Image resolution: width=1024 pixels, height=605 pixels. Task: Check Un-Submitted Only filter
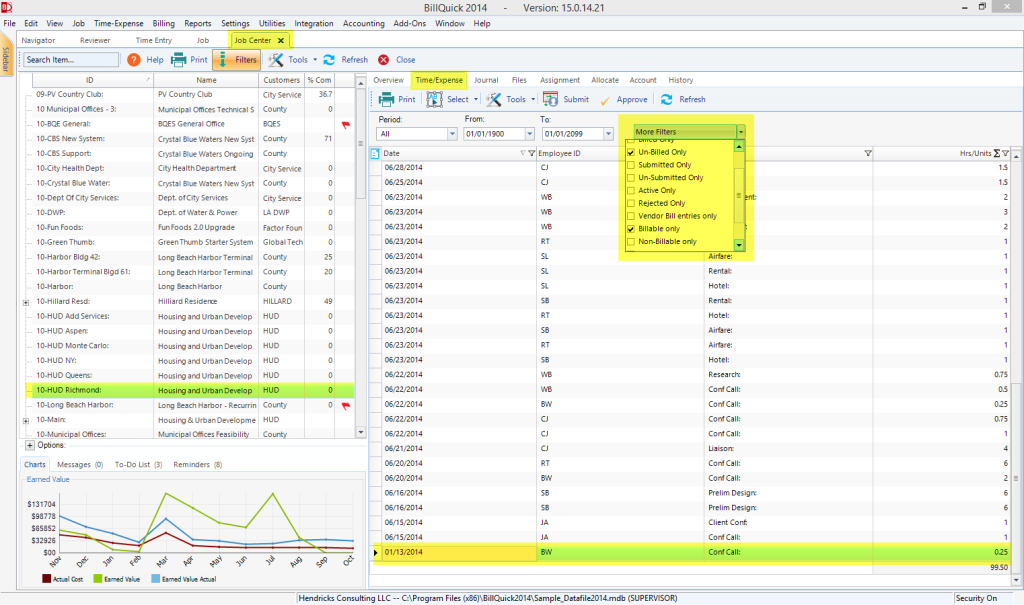631,178
